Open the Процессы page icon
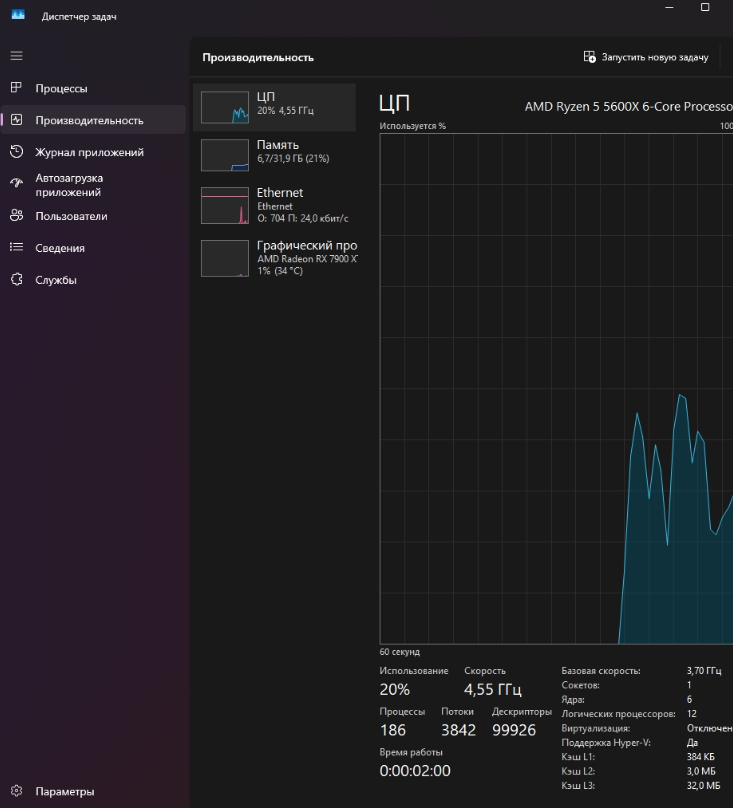 click(16, 88)
